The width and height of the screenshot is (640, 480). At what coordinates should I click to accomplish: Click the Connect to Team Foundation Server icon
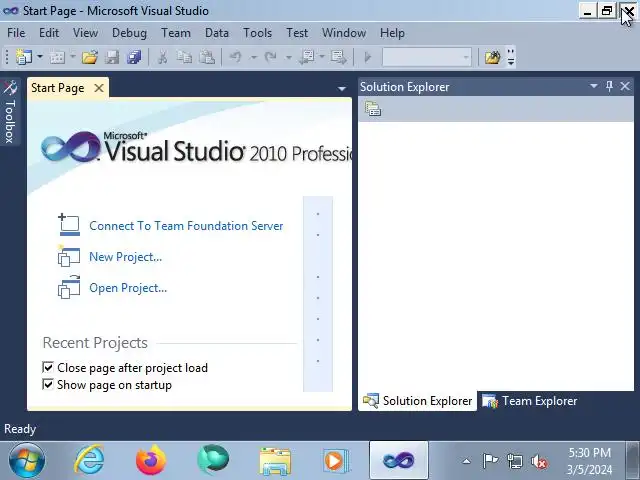pyautogui.click(x=69, y=224)
